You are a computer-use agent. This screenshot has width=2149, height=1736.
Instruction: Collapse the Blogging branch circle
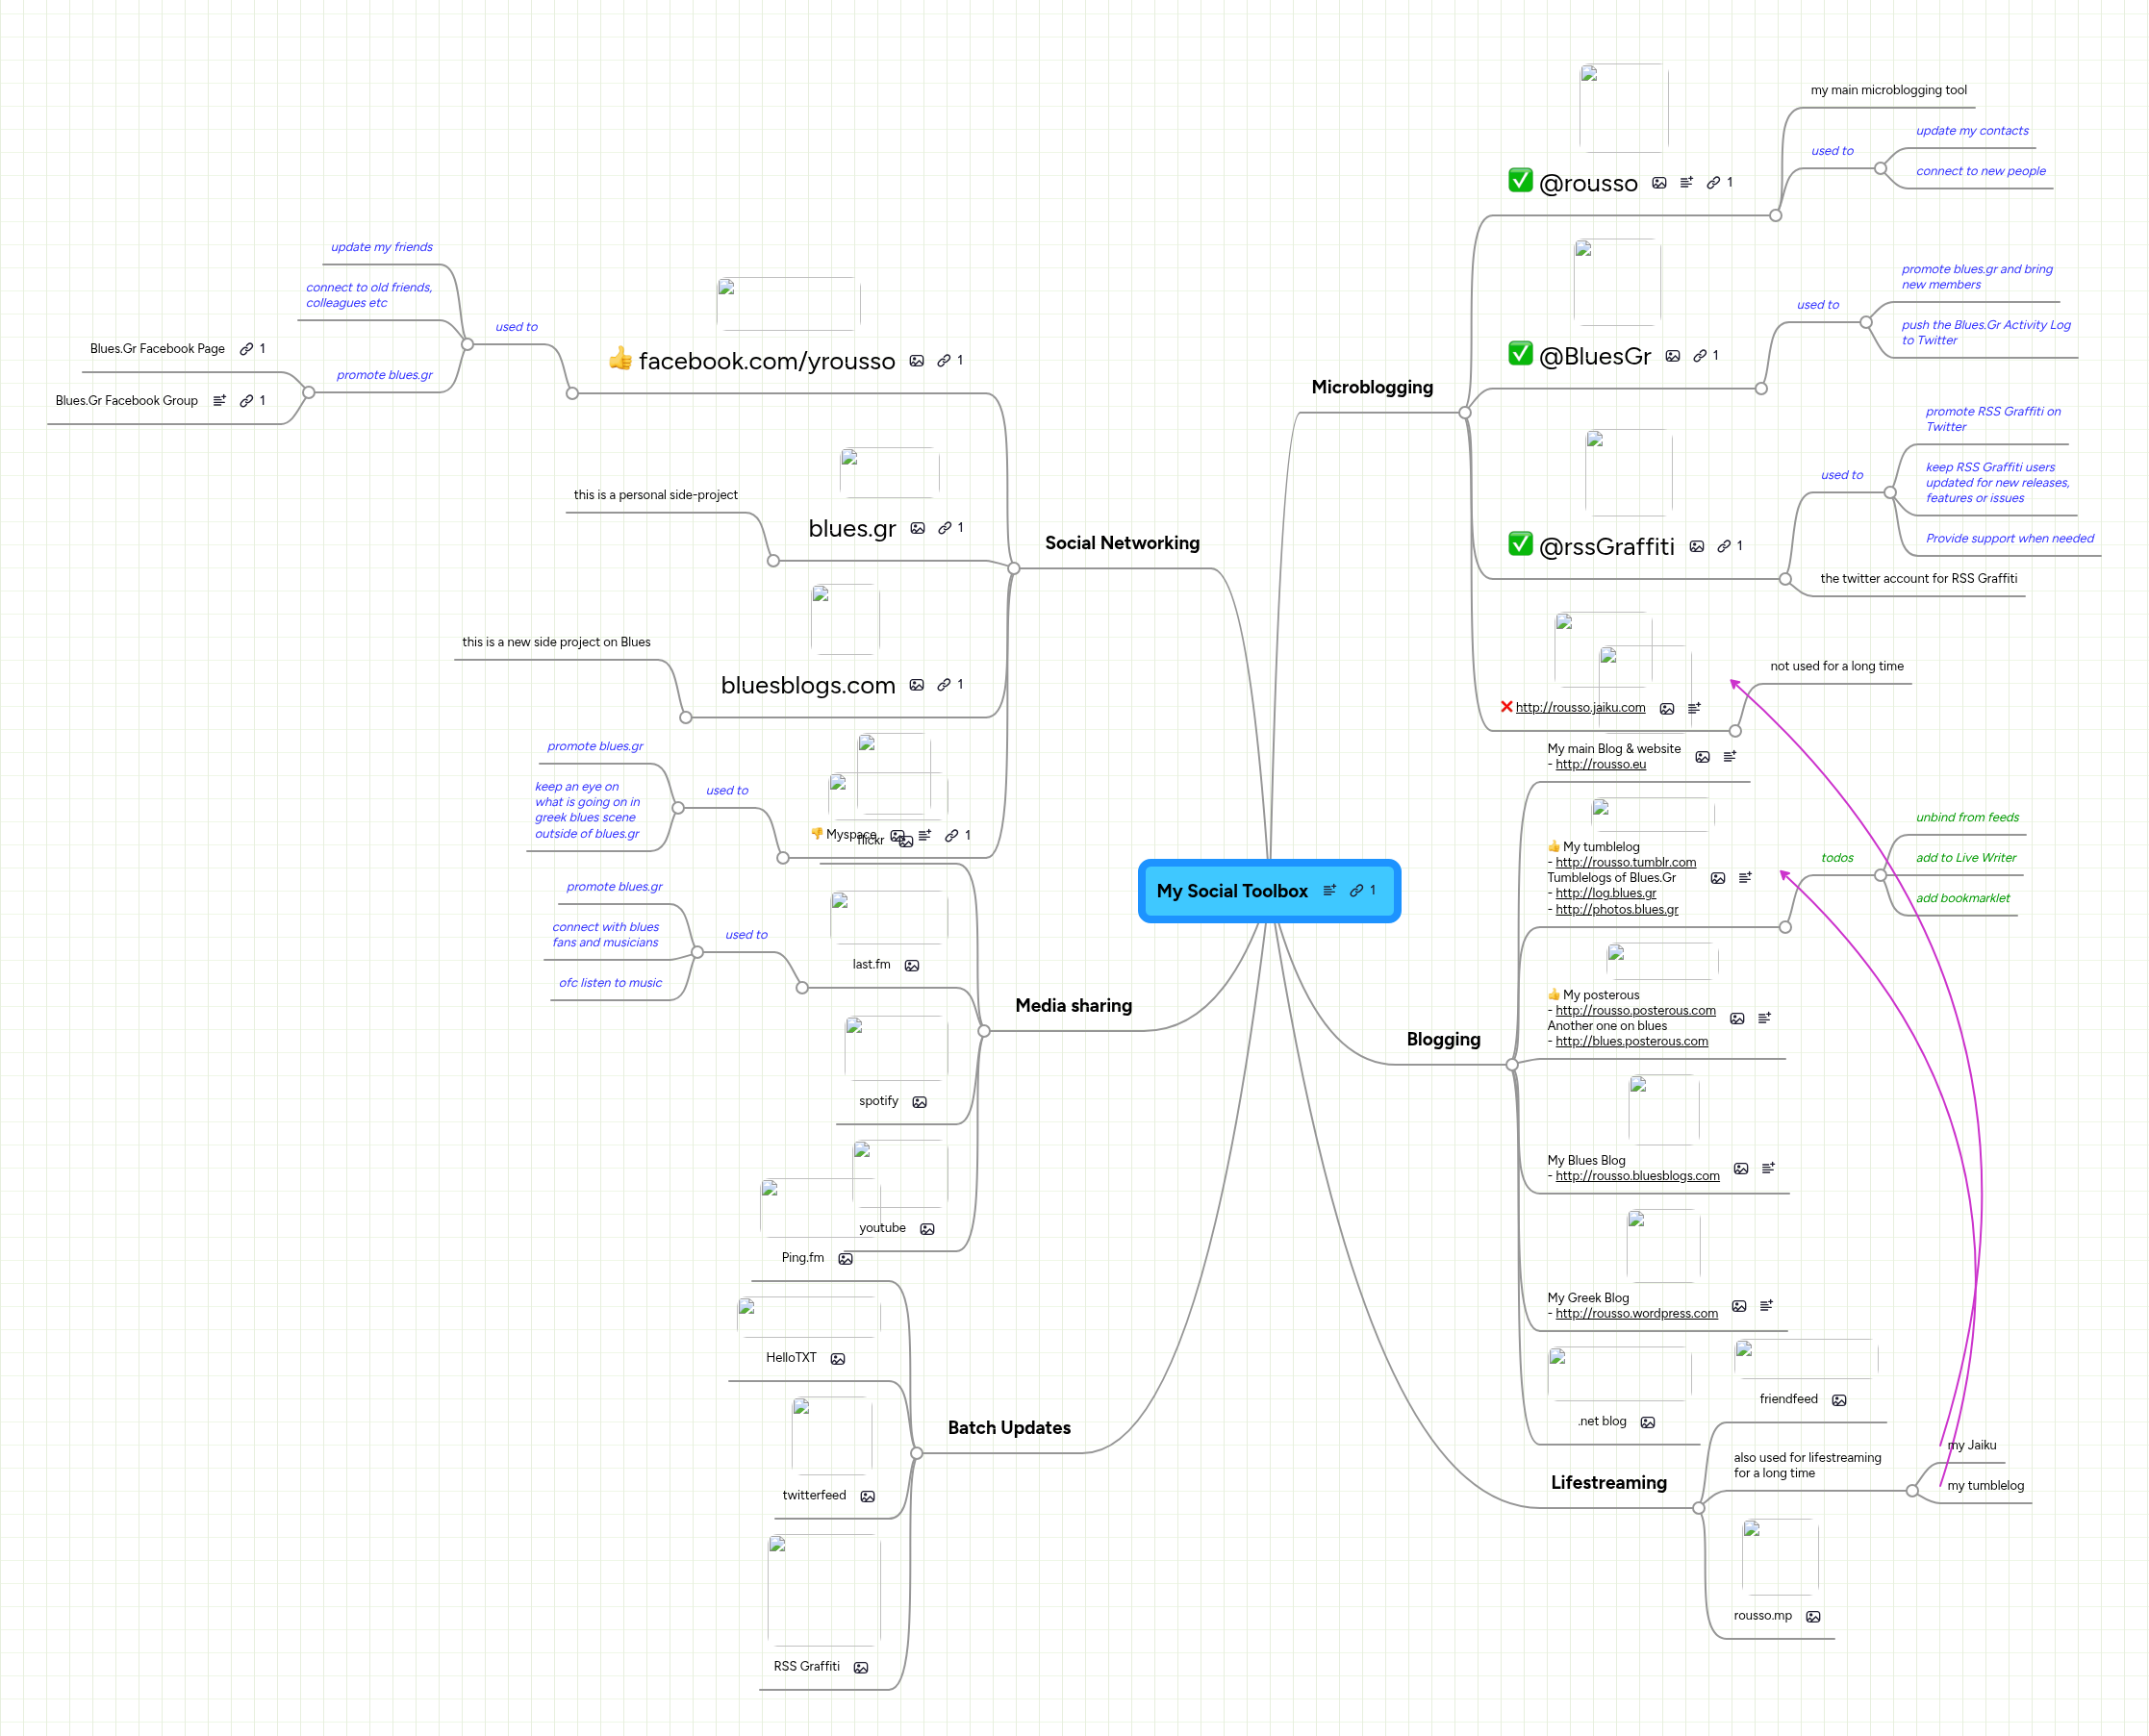(1512, 1065)
